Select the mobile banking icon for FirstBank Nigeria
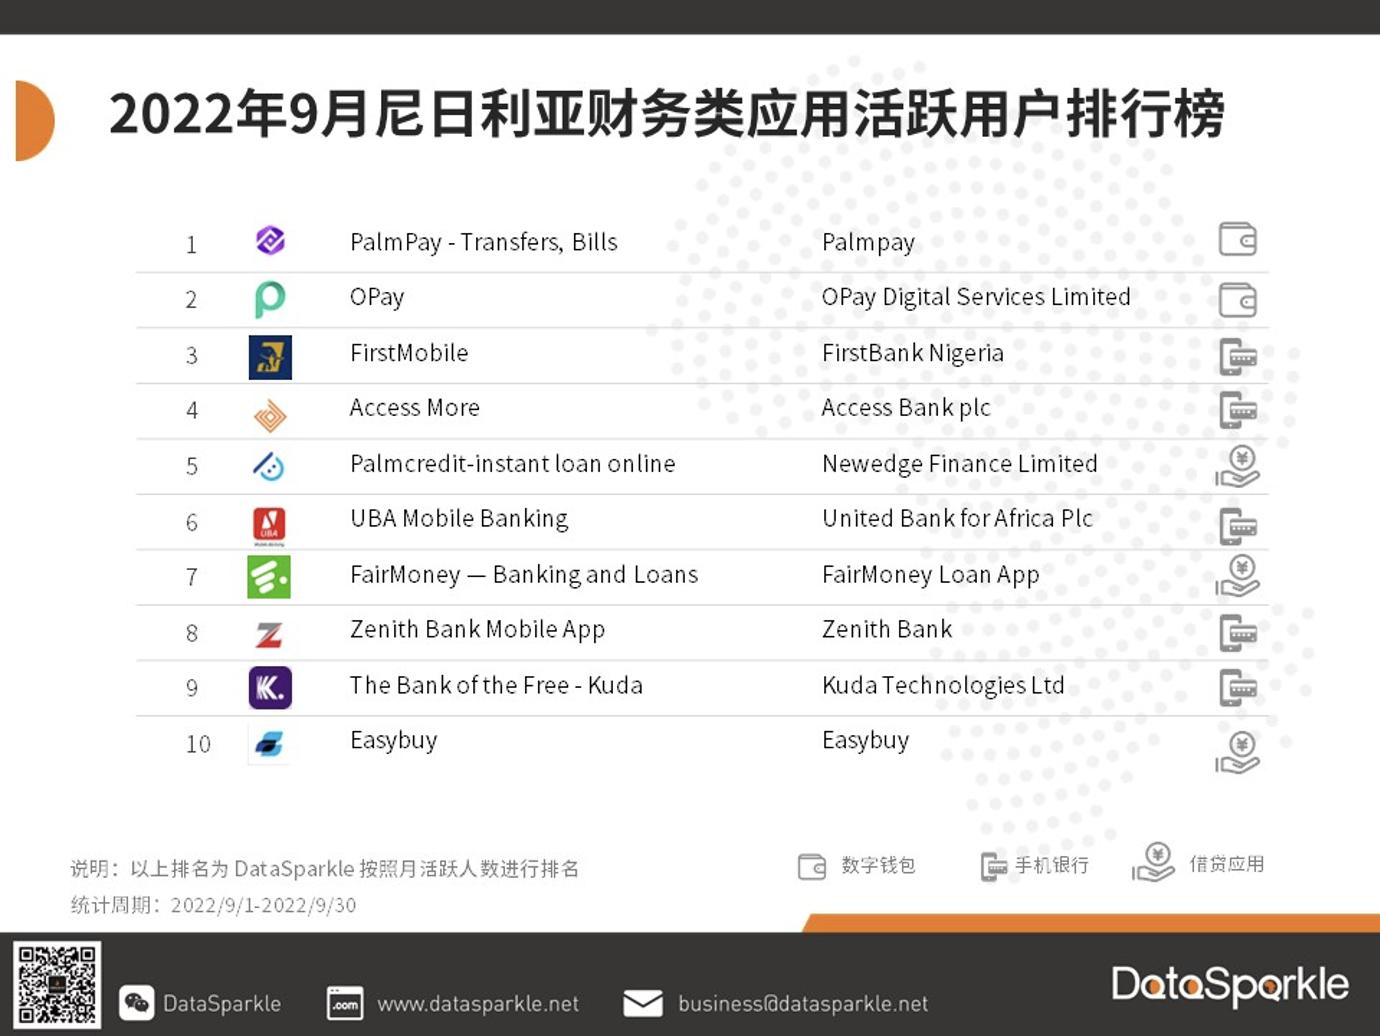Screen dimensions: 1380x1036 click(1237, 356)
